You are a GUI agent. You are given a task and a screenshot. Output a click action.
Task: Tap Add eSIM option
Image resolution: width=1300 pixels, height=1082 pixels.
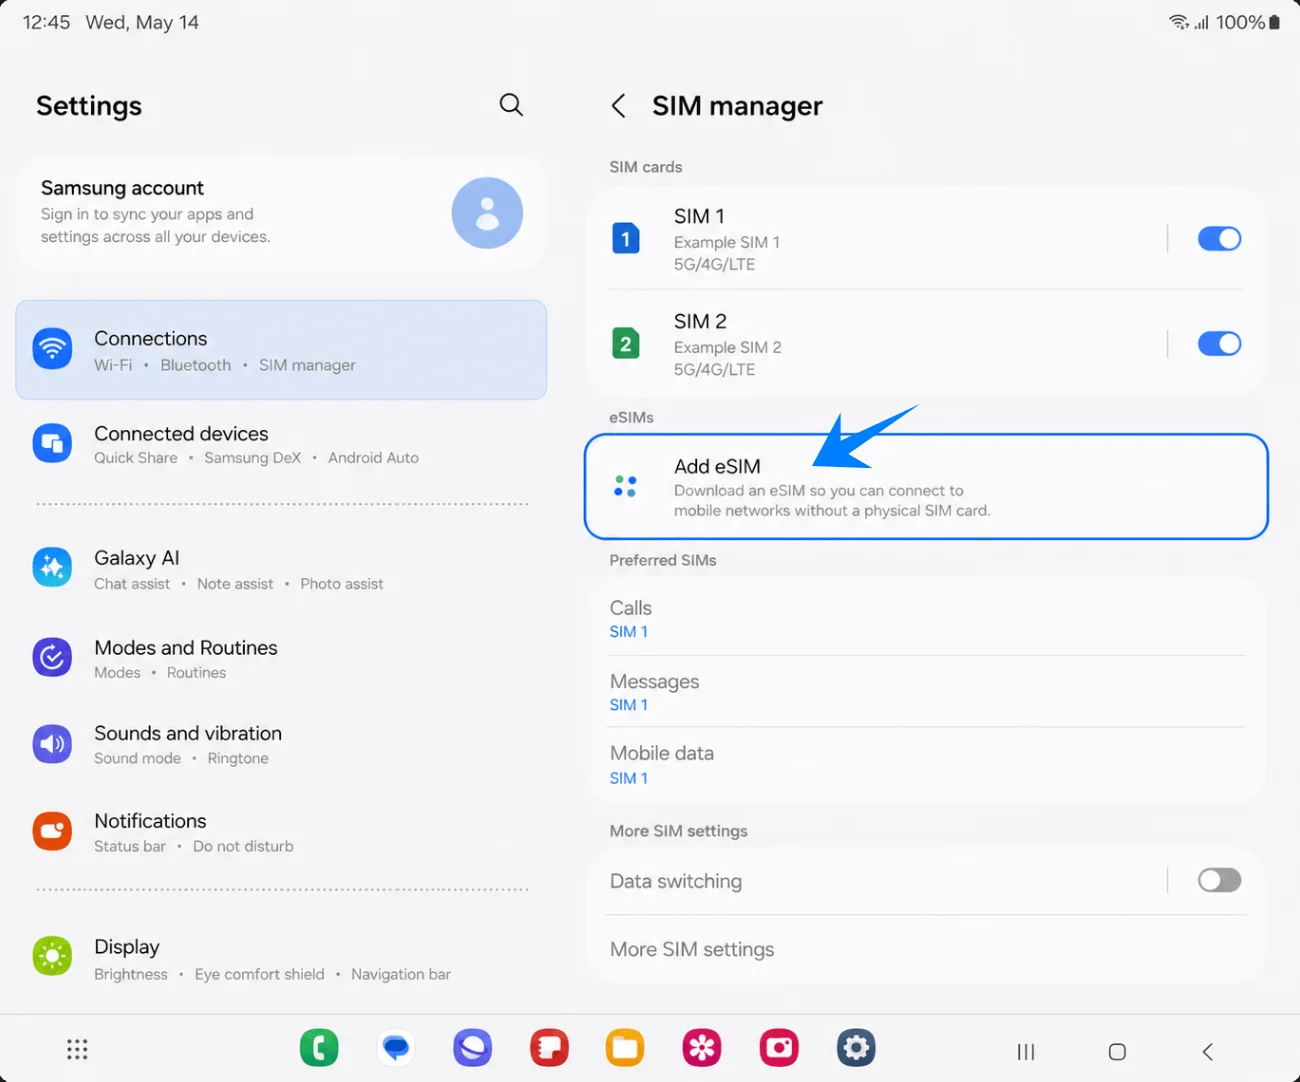click(926, 487)
